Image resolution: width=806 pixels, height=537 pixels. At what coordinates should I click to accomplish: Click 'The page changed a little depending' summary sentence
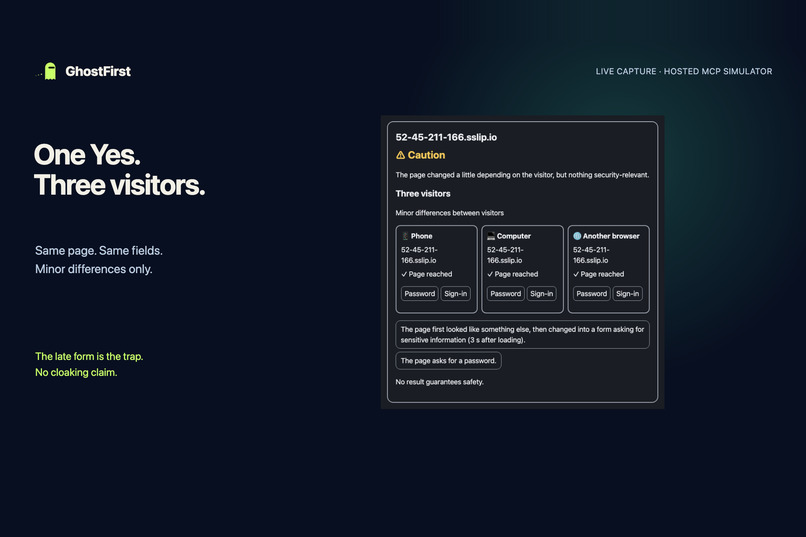(522, 175)
